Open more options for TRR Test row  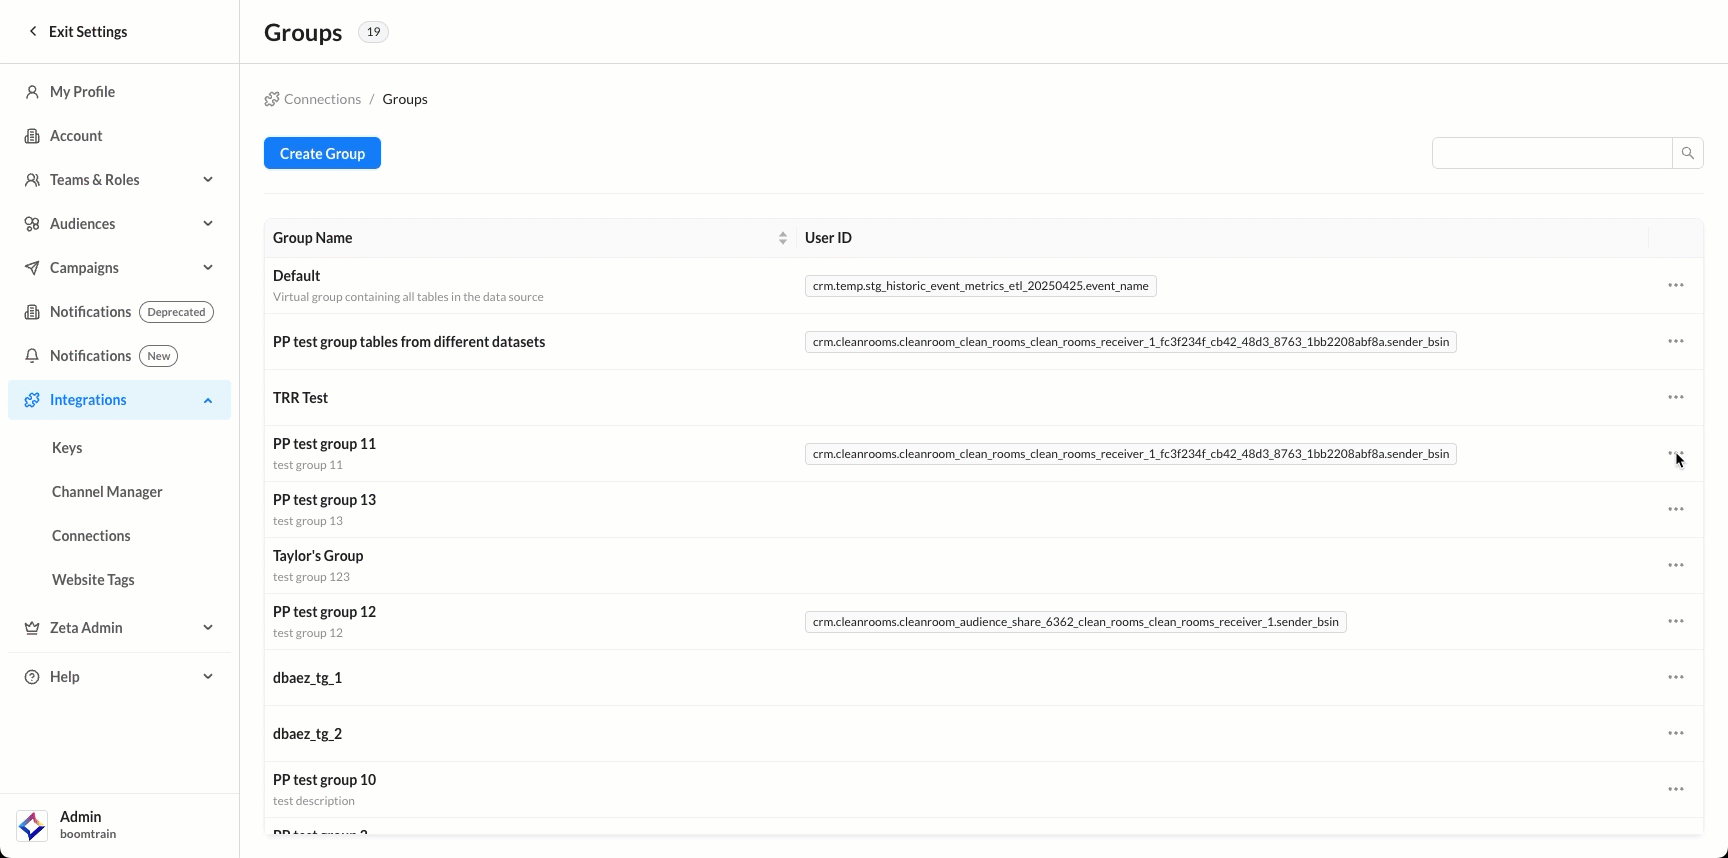[1676, 398]
